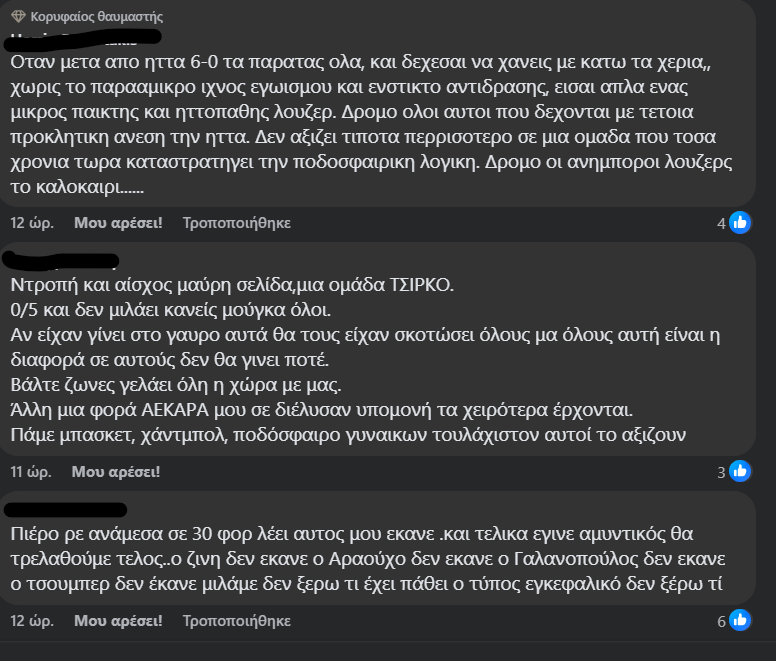Open the second commenter's redacted profile name
776x661 pixels.
point(61,261)
